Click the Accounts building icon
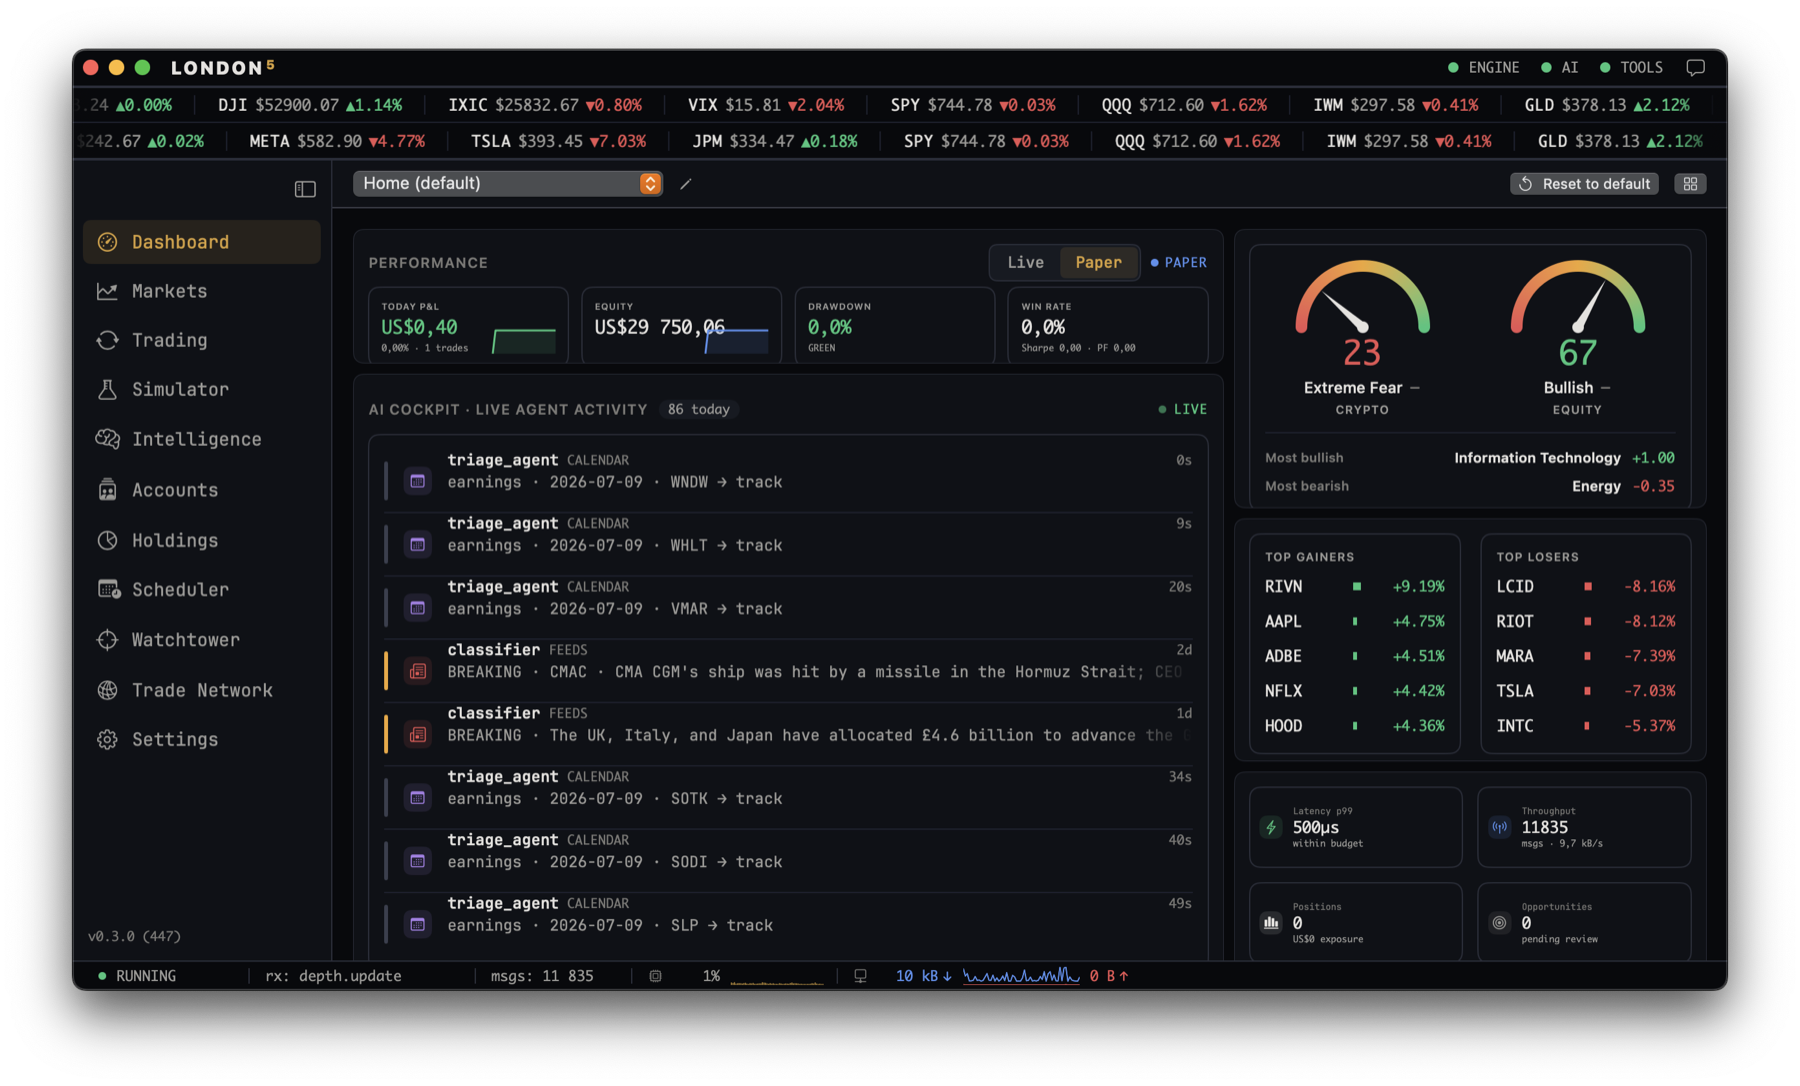Viewport: 1800px width, 1086px height. tap(107, 490)
